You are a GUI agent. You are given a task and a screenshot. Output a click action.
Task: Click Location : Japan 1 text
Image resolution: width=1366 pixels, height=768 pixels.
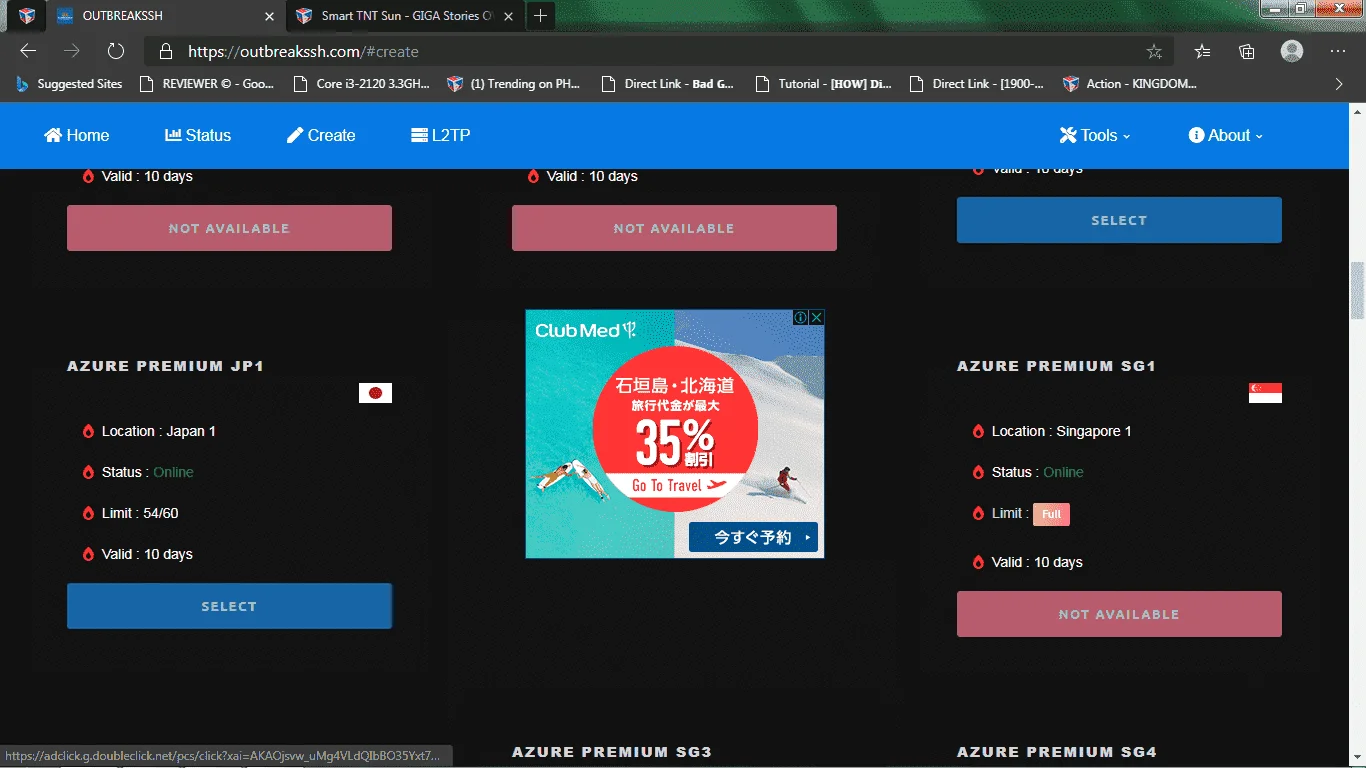point(158,431)
